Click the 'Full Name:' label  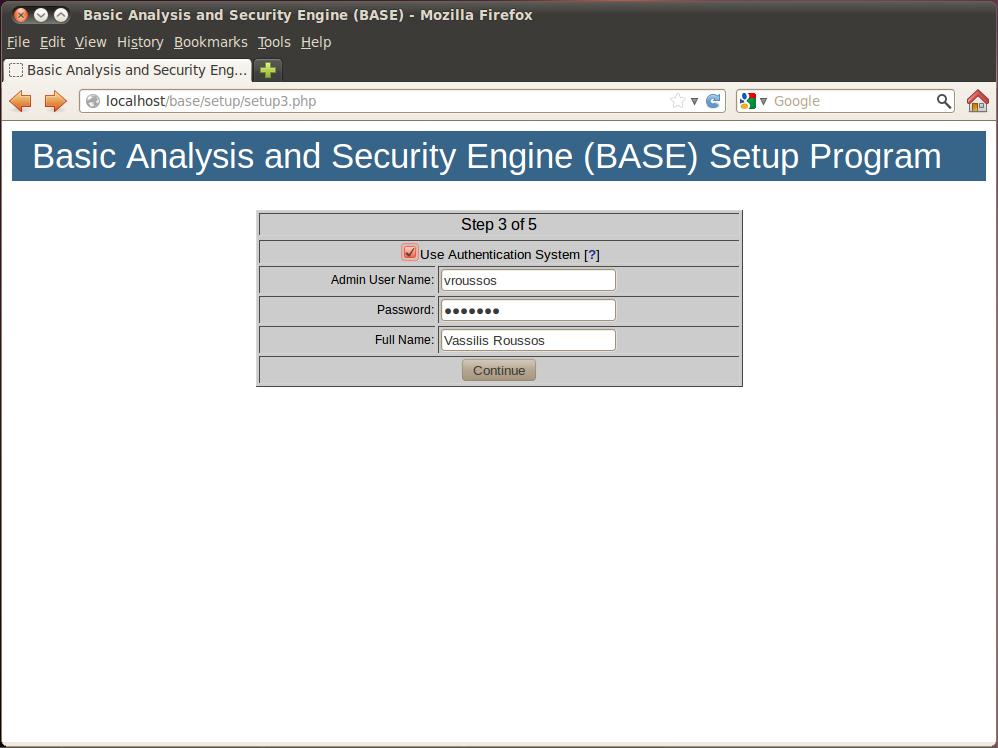[404, 339]
